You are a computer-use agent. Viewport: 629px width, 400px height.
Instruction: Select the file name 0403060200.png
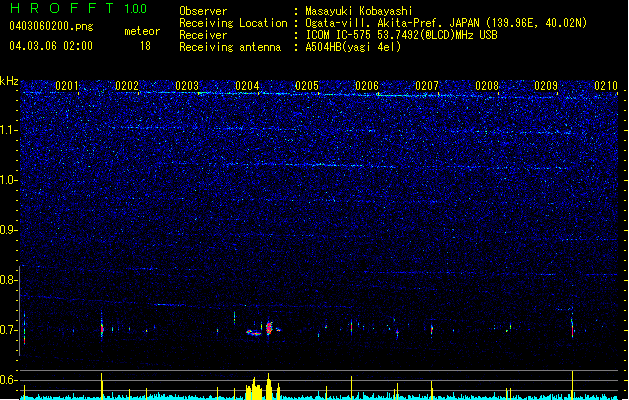(x=51, y=26)
